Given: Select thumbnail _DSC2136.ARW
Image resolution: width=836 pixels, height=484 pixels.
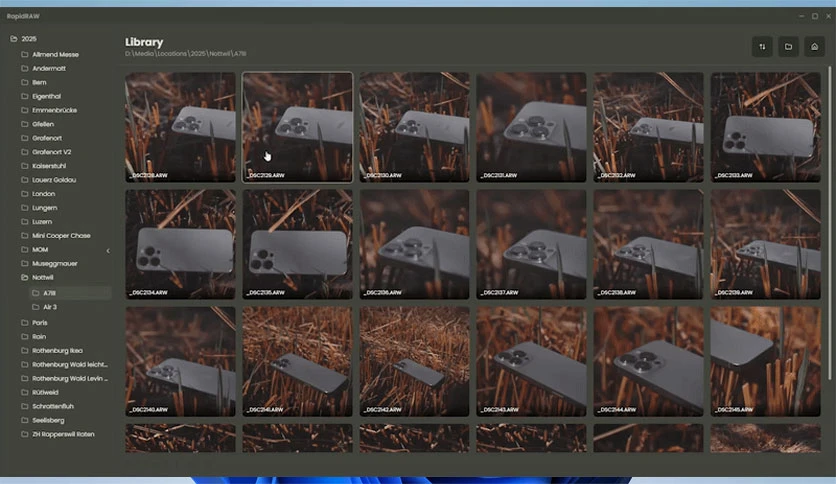Looking at the screenshot, I should click(x=414, y=245).
